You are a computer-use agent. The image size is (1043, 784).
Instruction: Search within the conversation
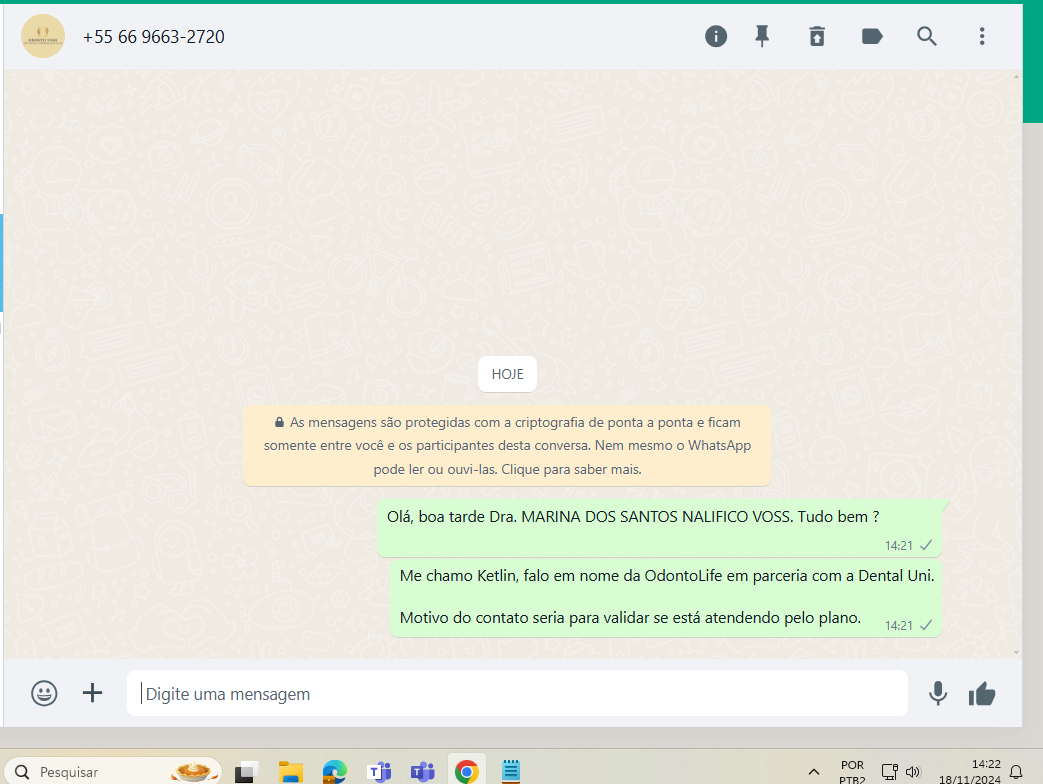tap(927, 36)
